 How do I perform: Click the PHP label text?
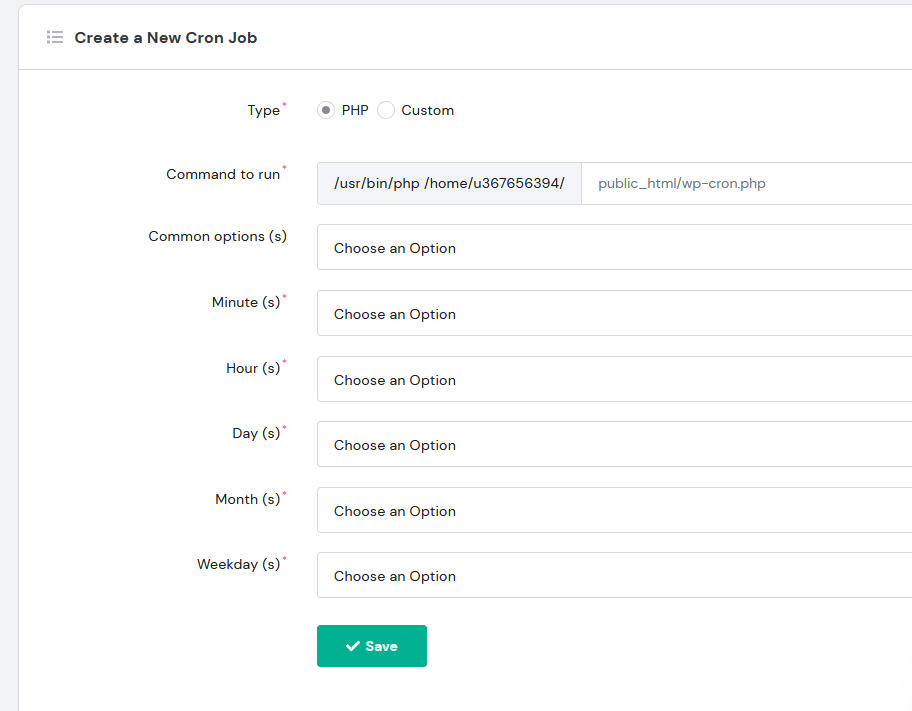click(355, 110)
